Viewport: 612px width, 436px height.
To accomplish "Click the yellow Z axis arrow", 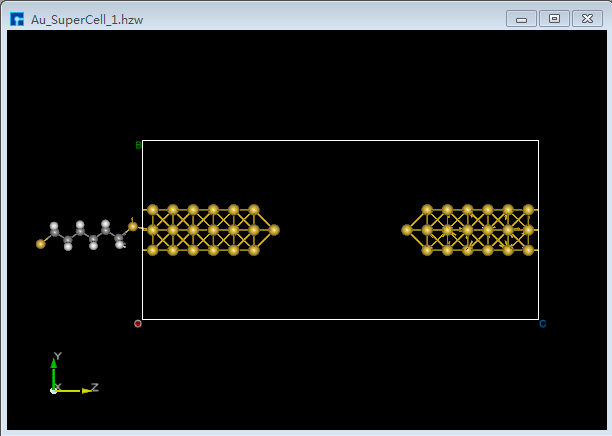I will click(x=73, y=391).
